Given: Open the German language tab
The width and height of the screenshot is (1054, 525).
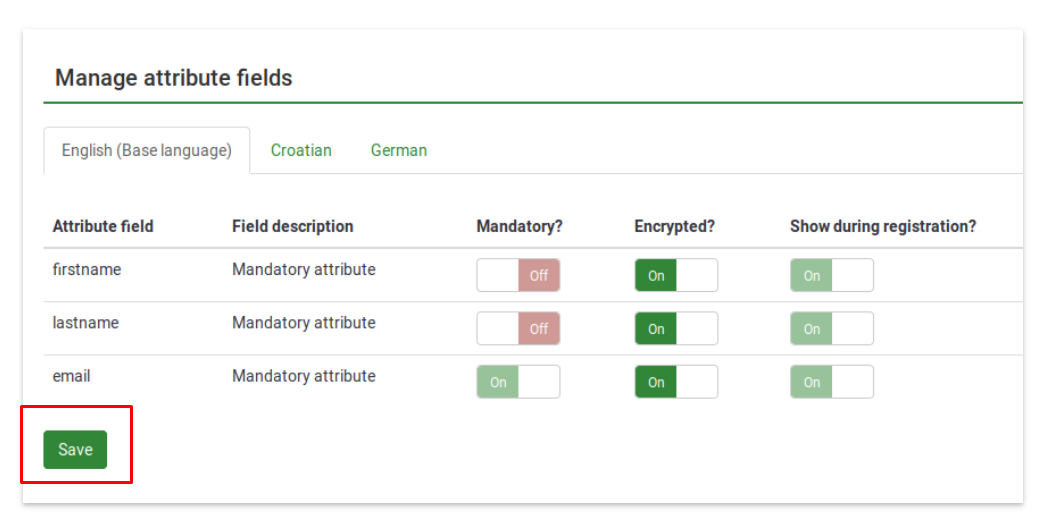Looking at the screenshot, I should [399, 150].
